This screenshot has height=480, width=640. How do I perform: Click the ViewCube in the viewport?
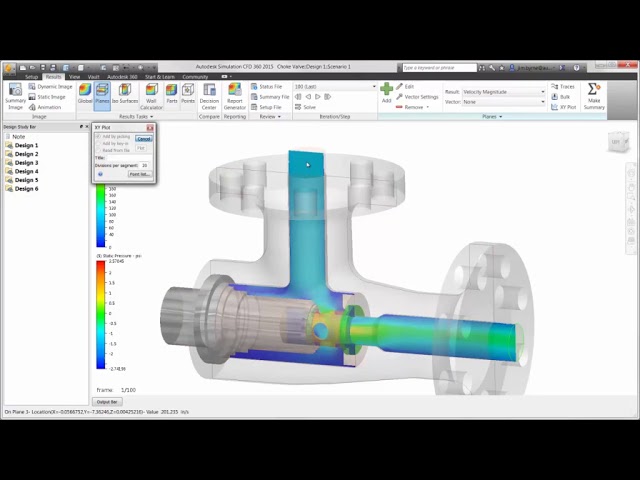(x=618, y=142)
